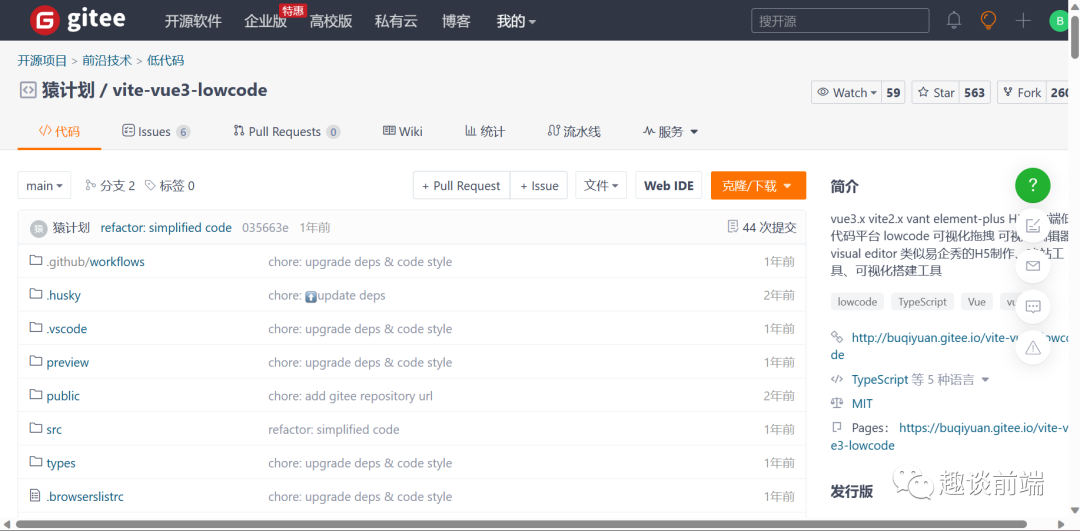This screenshot has height=531, width=1080.
Task: Switch to the 流水线 tab
Action: [x=574, y=132]
